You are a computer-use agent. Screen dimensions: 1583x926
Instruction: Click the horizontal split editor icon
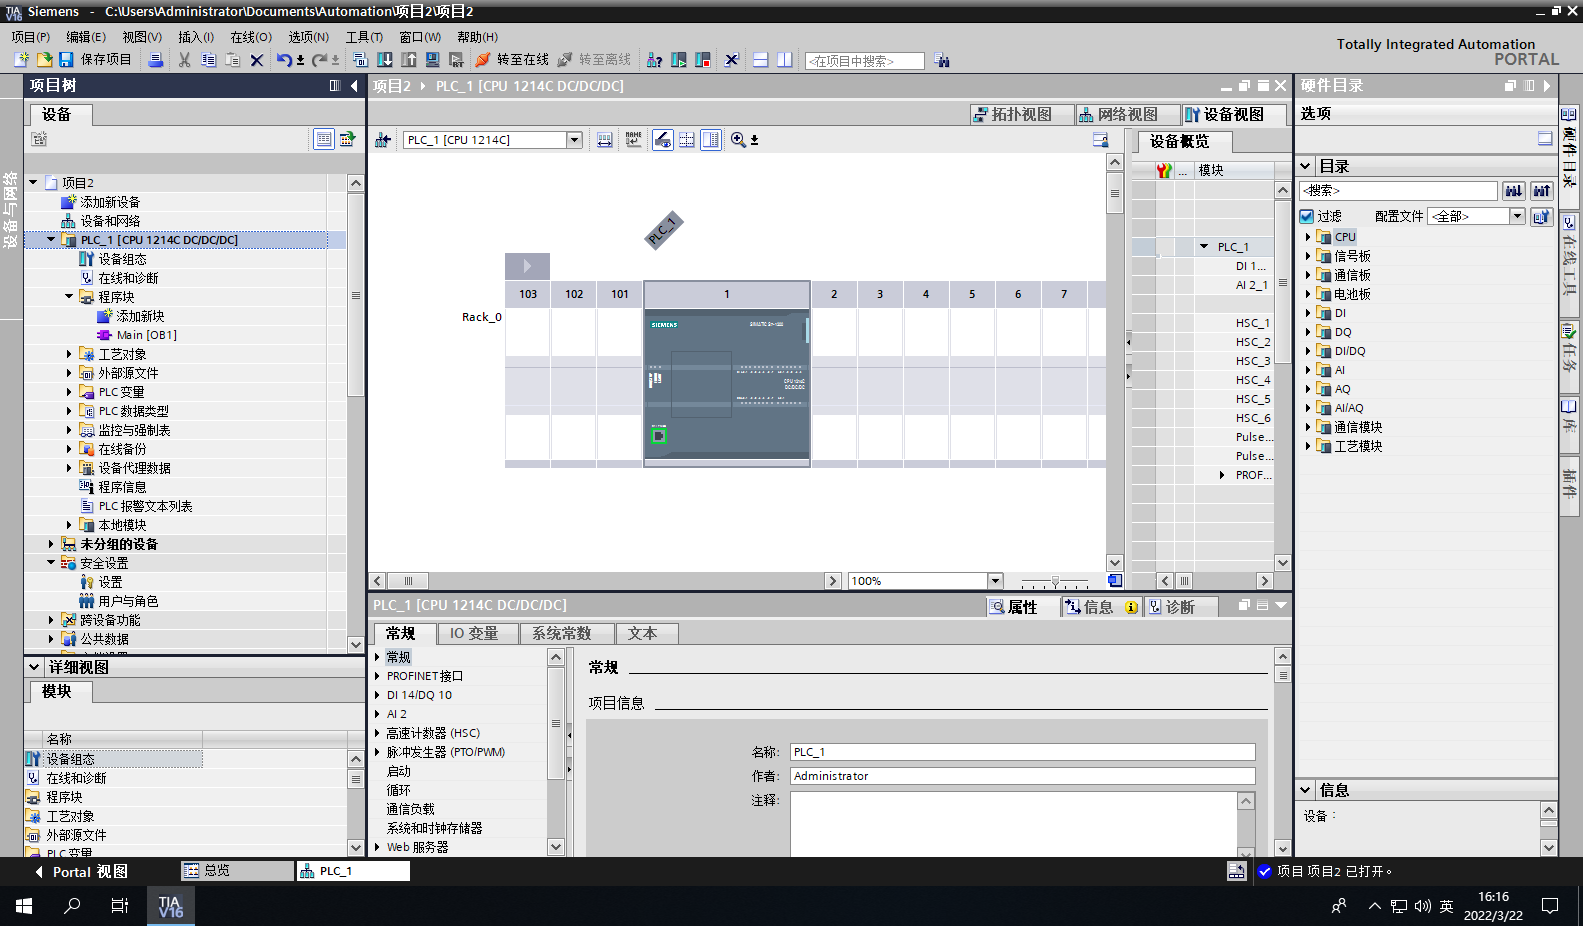tap(761, 60)
